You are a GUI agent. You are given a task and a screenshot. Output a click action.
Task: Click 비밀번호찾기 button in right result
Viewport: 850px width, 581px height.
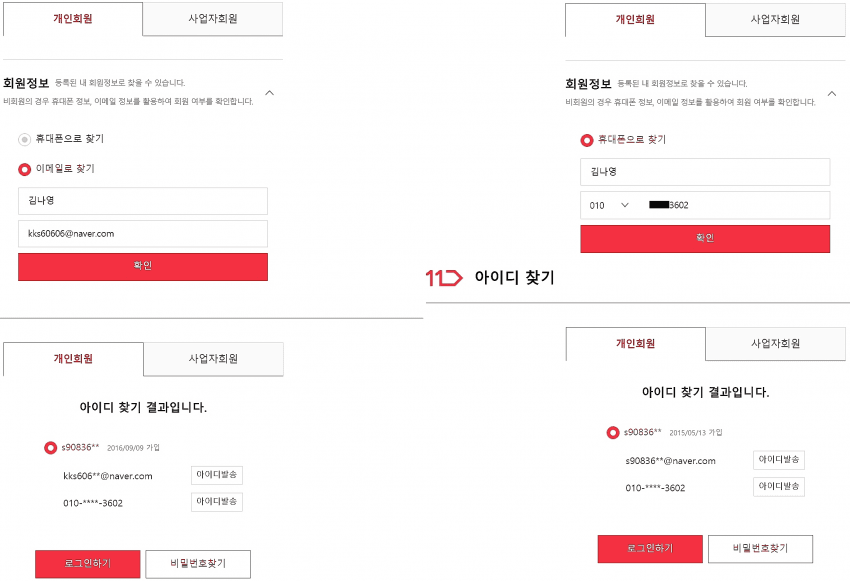click(x=760, y=548)
